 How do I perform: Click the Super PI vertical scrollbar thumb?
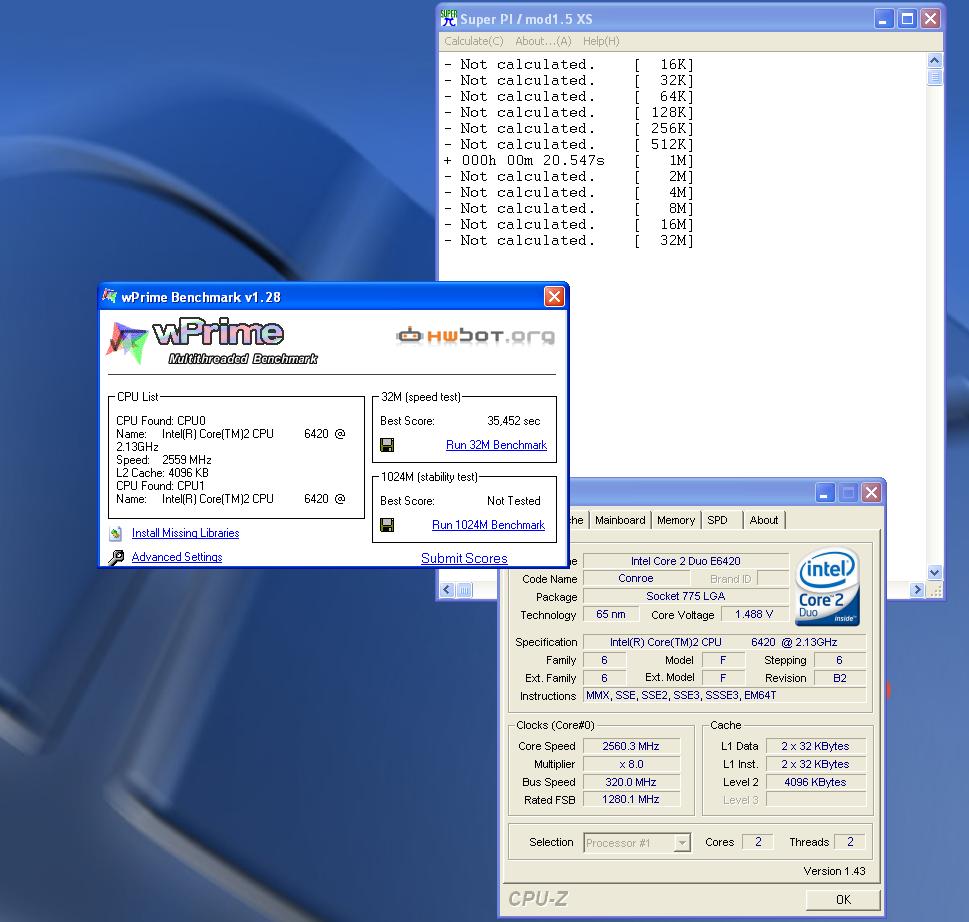[x=934, y=77]
